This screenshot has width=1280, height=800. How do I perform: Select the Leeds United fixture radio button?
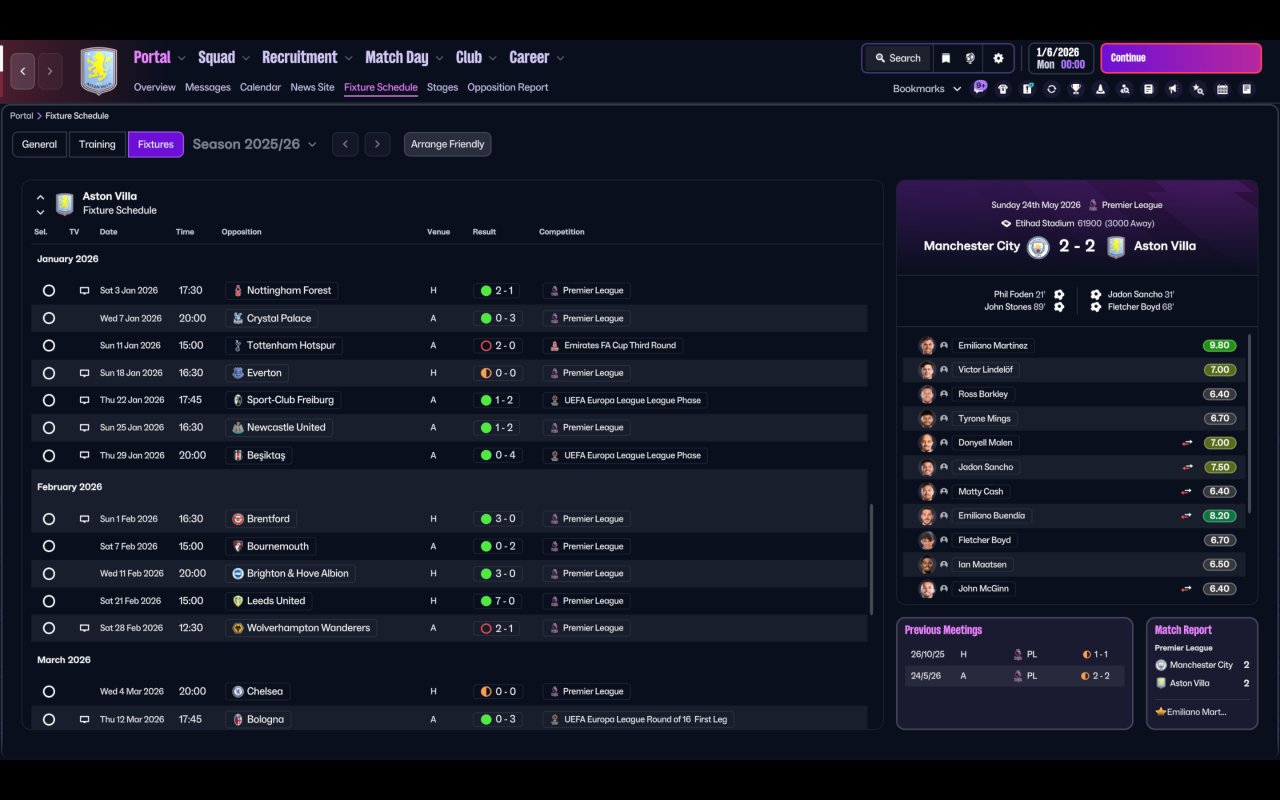pos(48,601)
